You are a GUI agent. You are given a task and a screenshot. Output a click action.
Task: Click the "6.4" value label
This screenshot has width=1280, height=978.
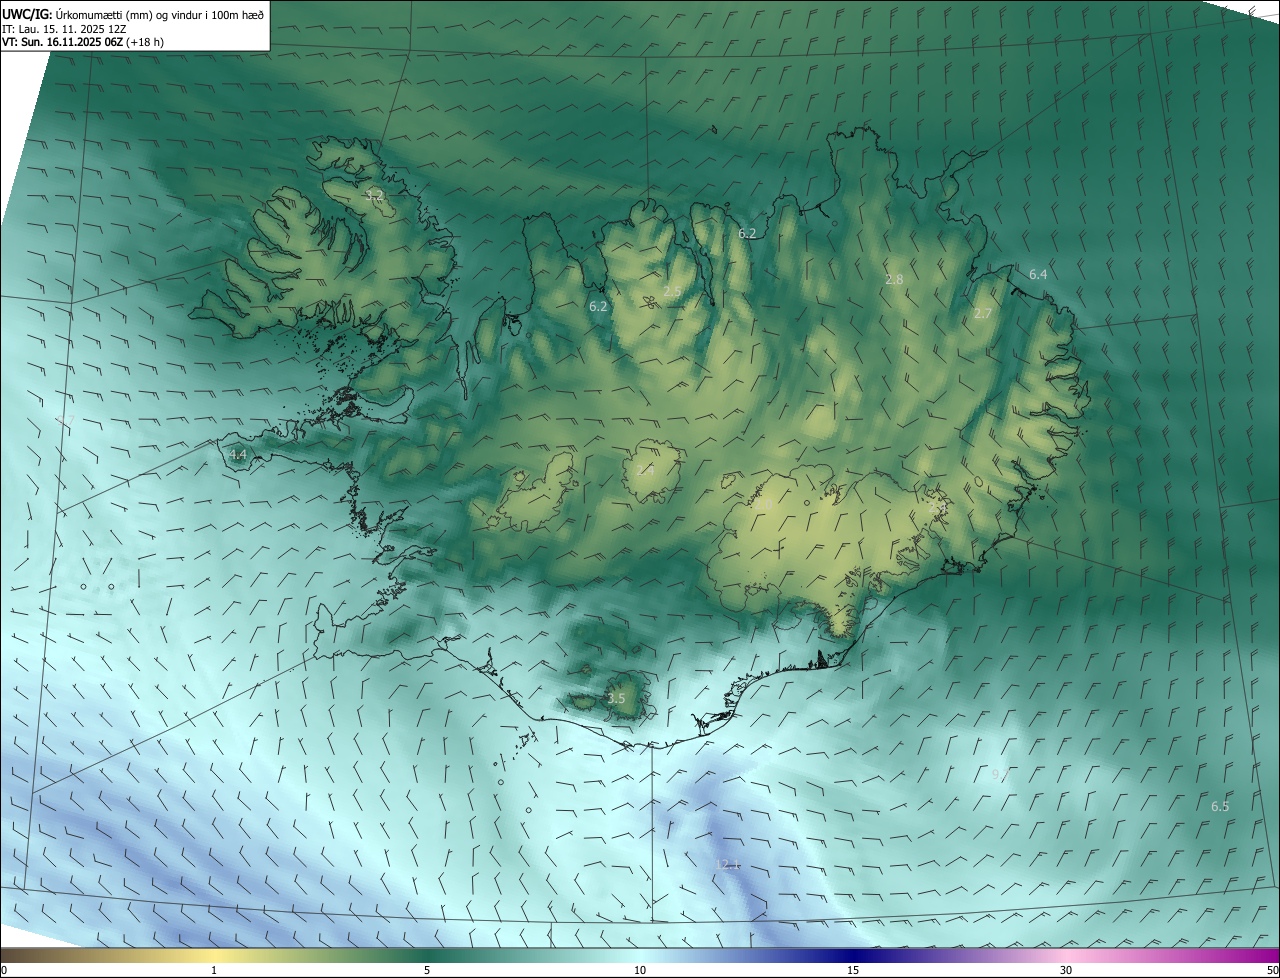point(1038,274)
